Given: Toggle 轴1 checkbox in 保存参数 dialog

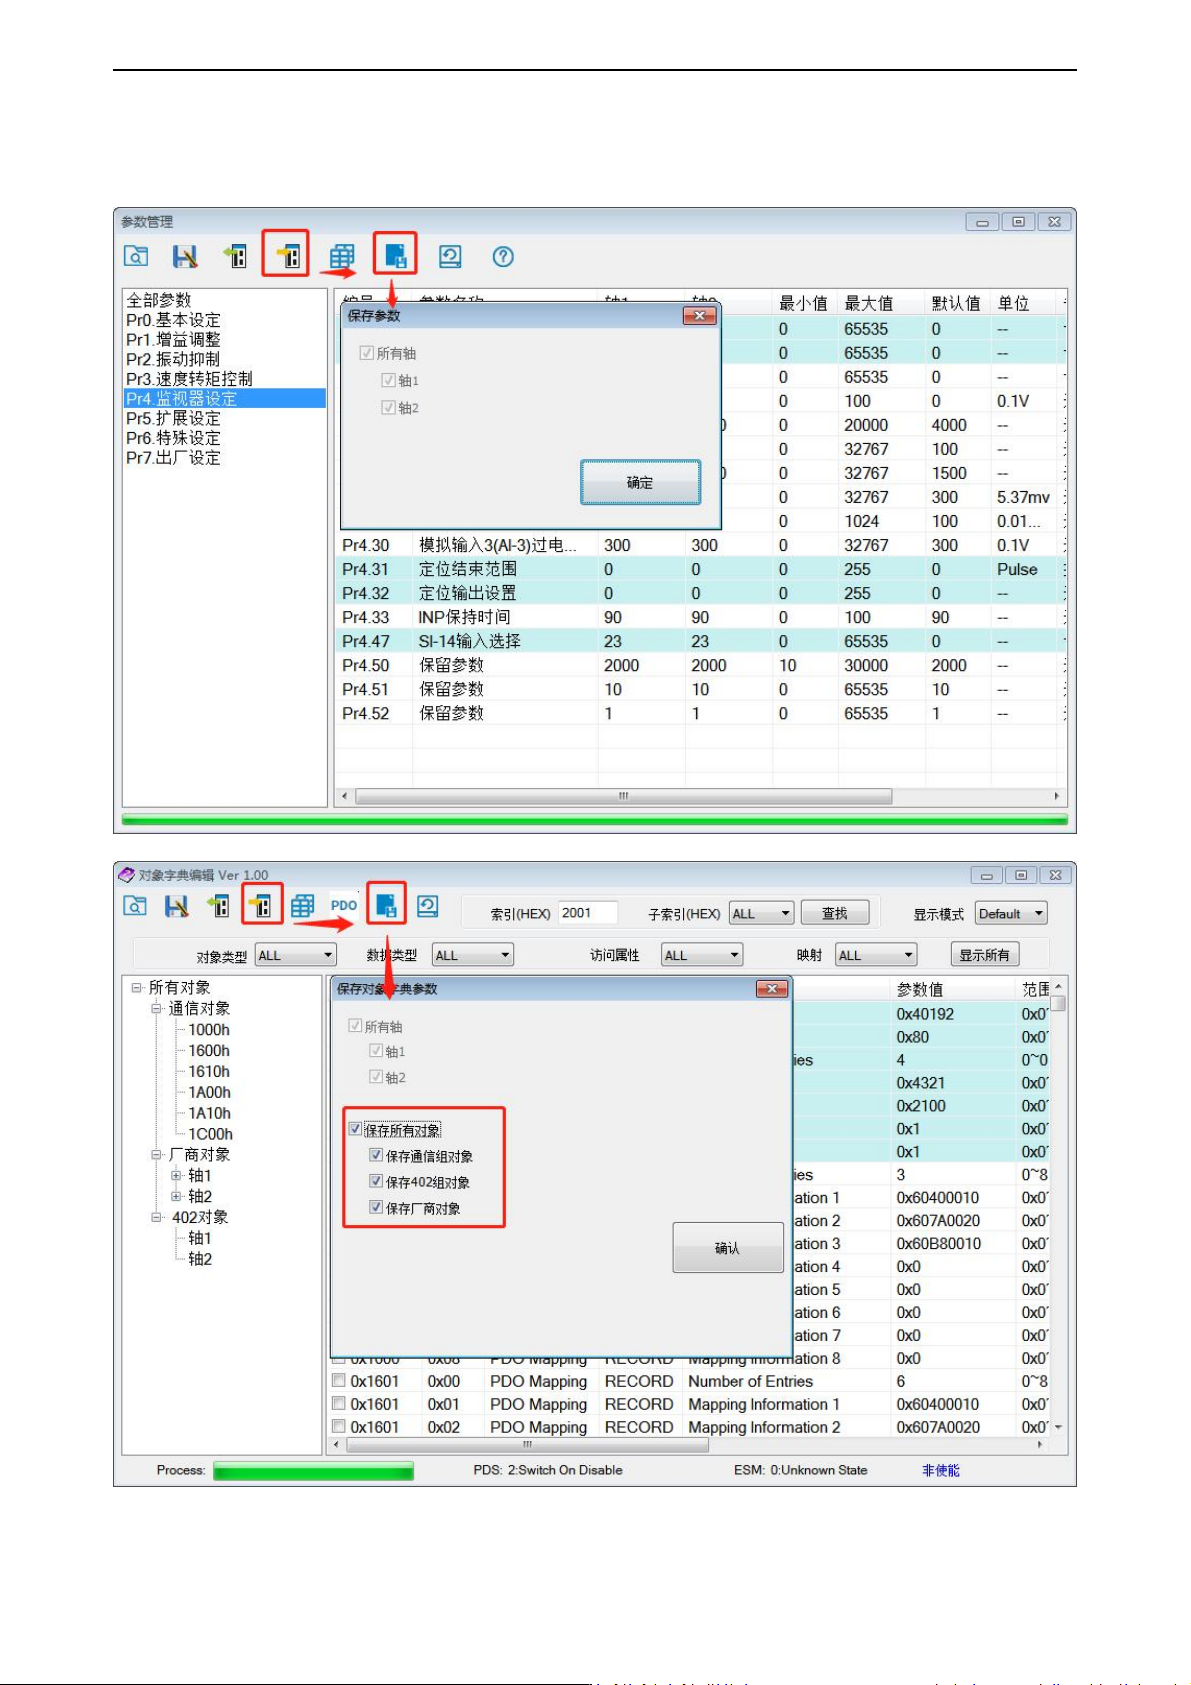Looking at the screenshot, I should [388, 380].
